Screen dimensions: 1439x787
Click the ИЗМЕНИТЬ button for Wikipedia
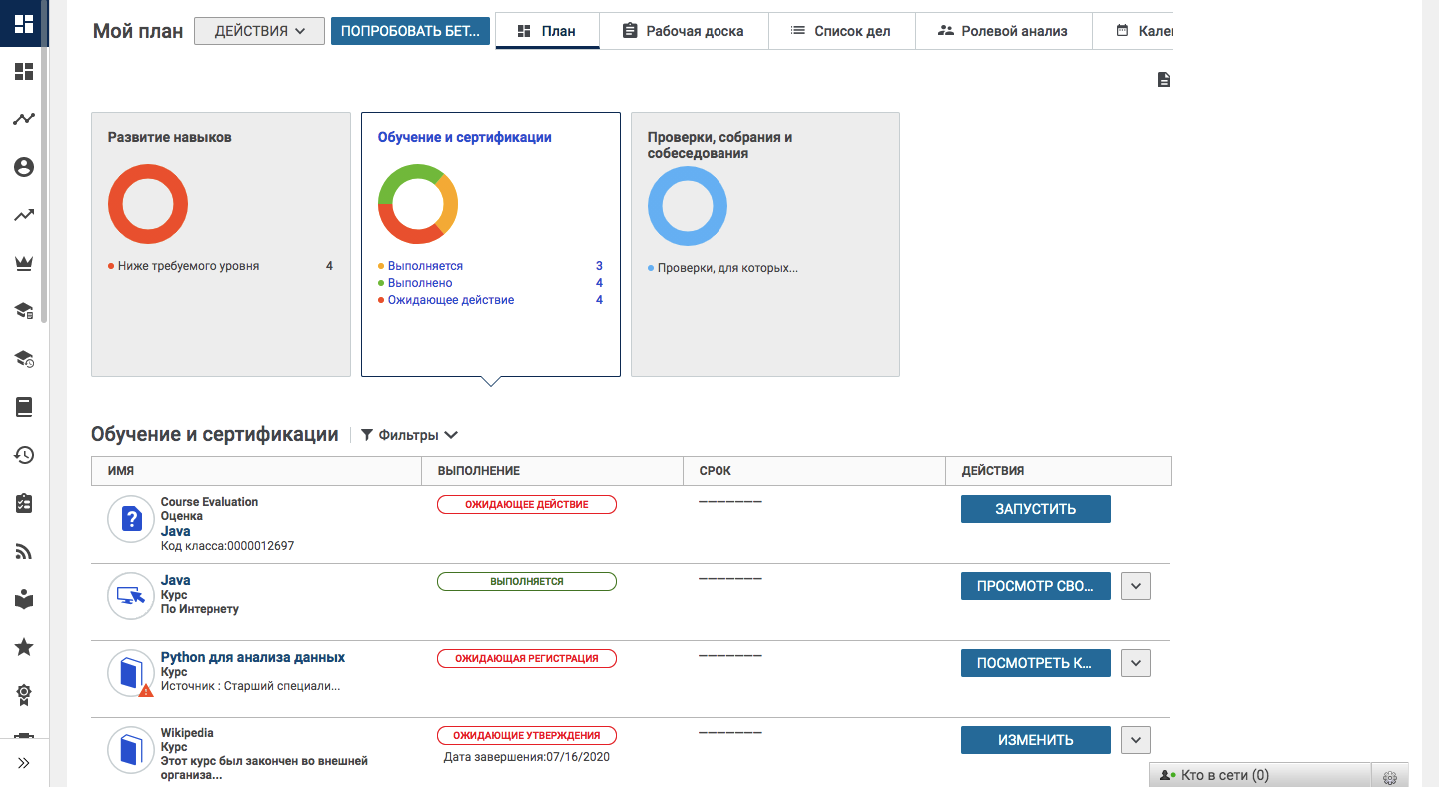[1035, 740]
